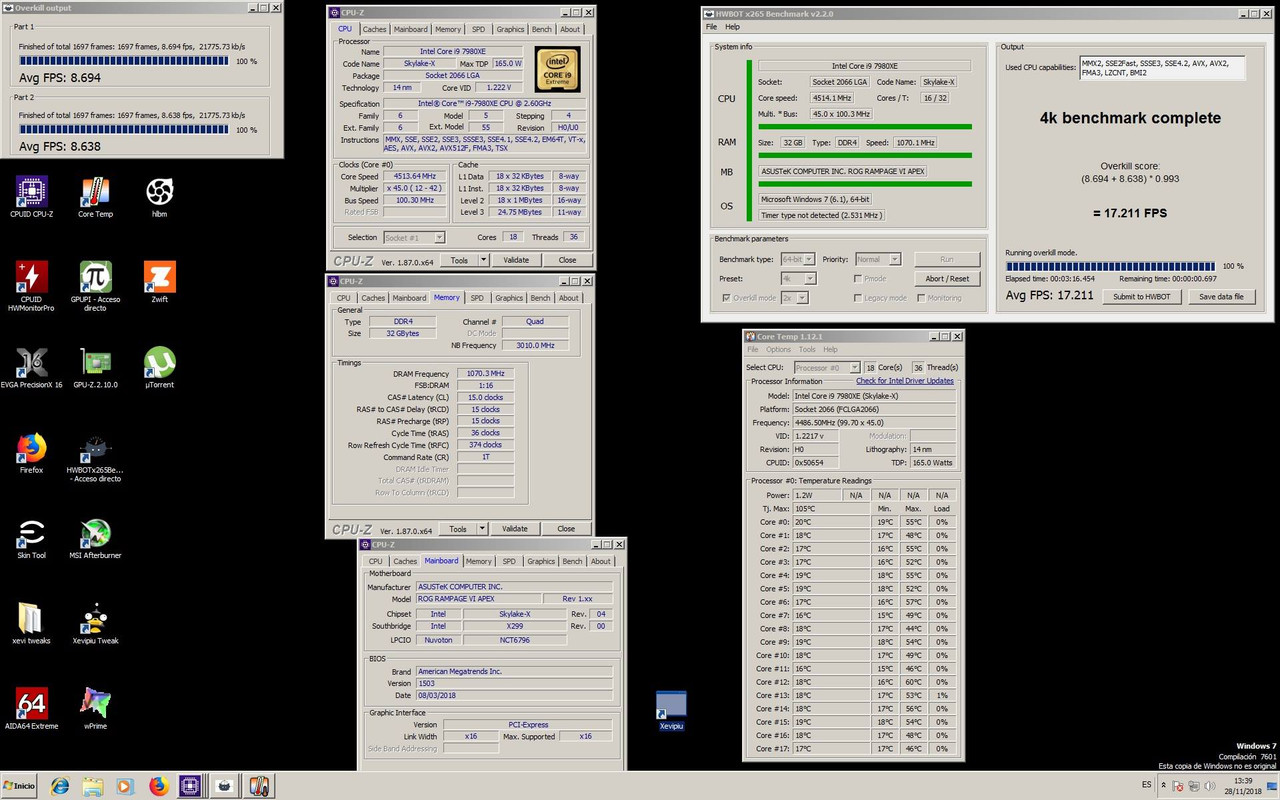Click the Inicio start button
Image resolution: width=1280 pixels, height=800 pixels.
[20, 786]
